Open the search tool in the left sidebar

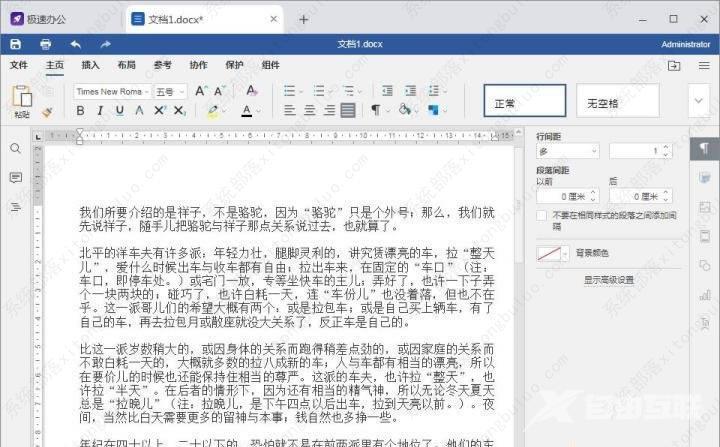(16, 148)
